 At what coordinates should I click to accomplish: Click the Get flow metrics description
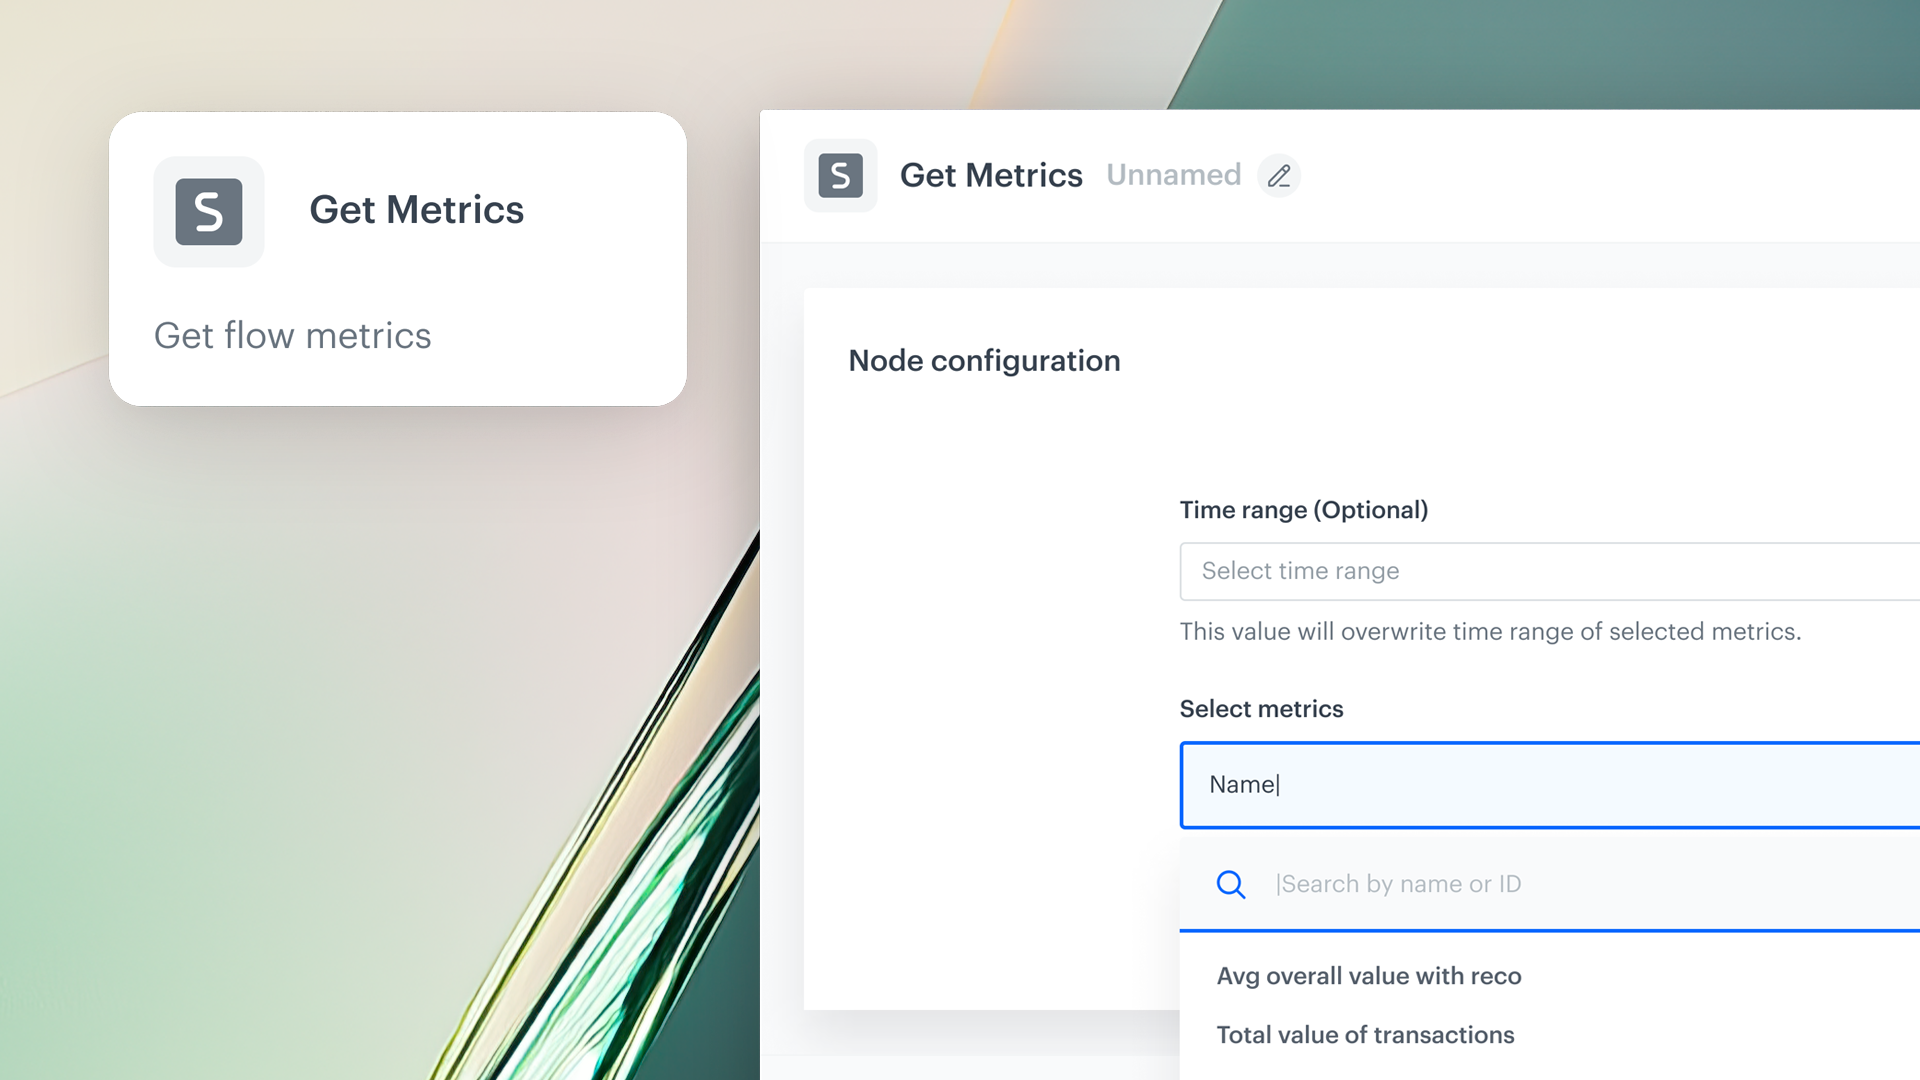292,335
